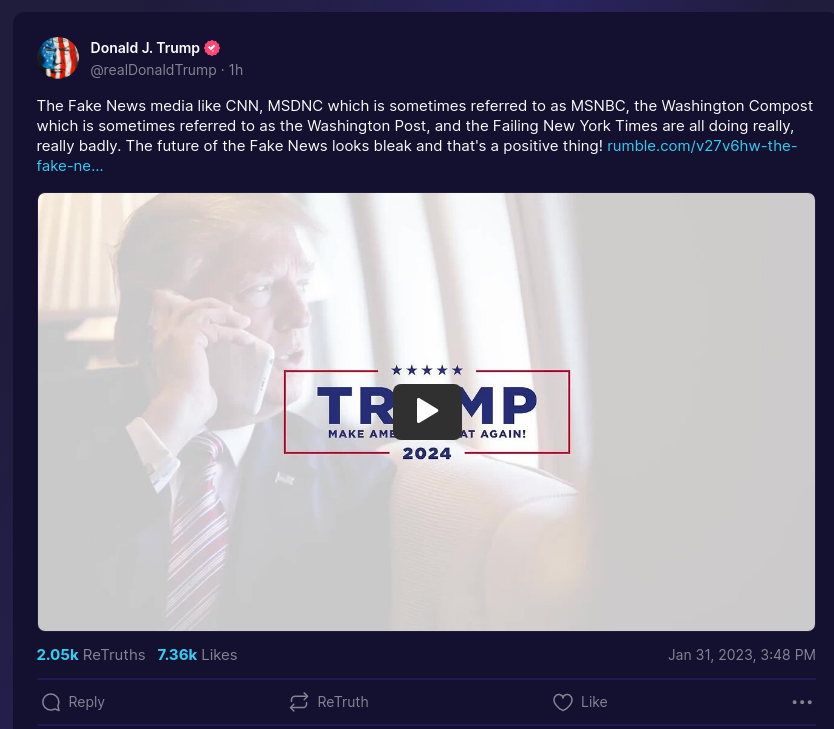
Task: Click the Reply text label
Action: coord(86,702)
